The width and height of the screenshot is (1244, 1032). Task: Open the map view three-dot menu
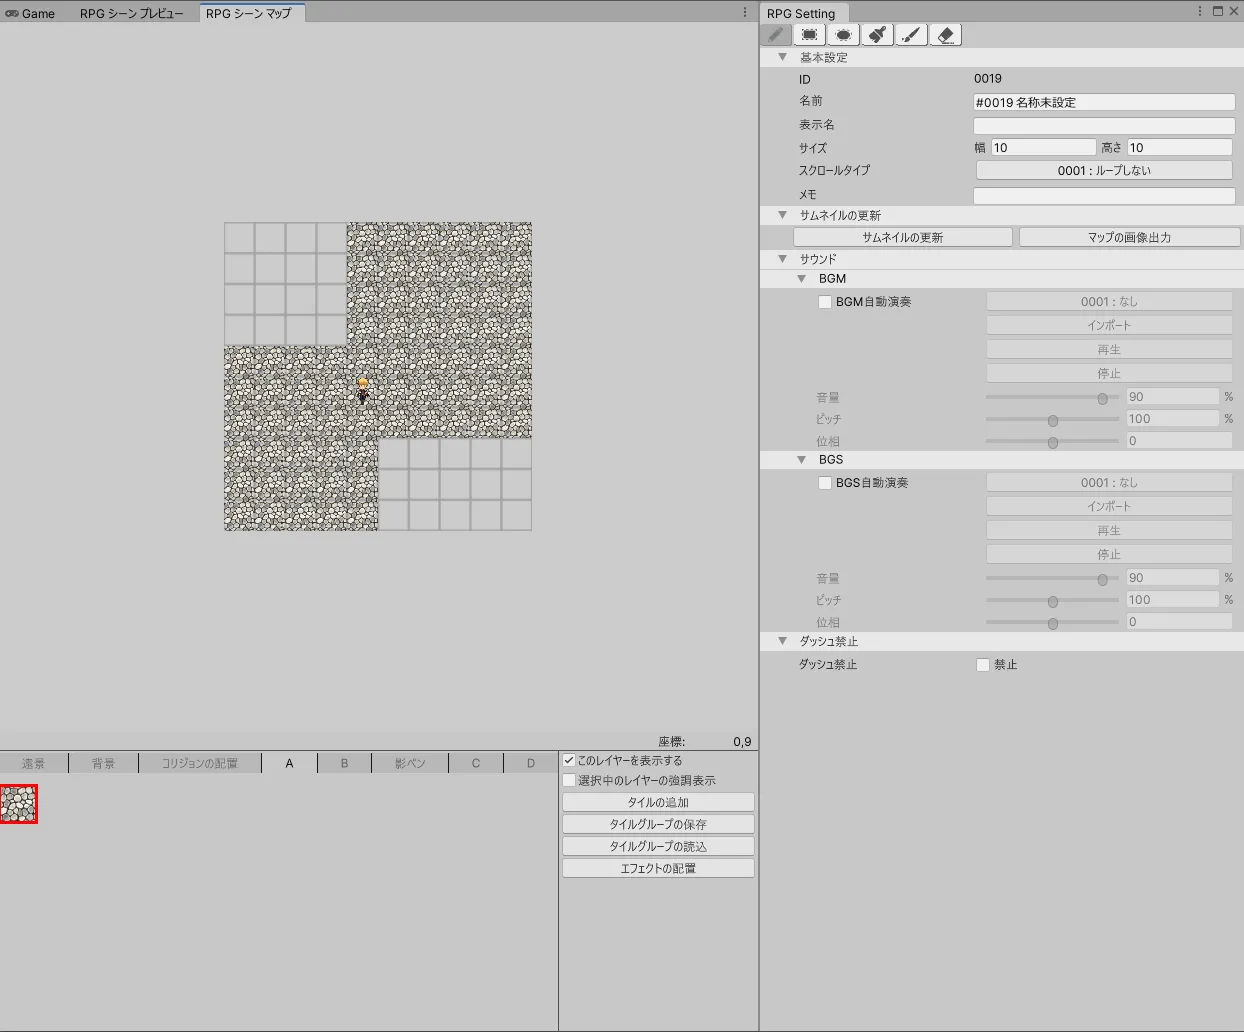point(745,13)
